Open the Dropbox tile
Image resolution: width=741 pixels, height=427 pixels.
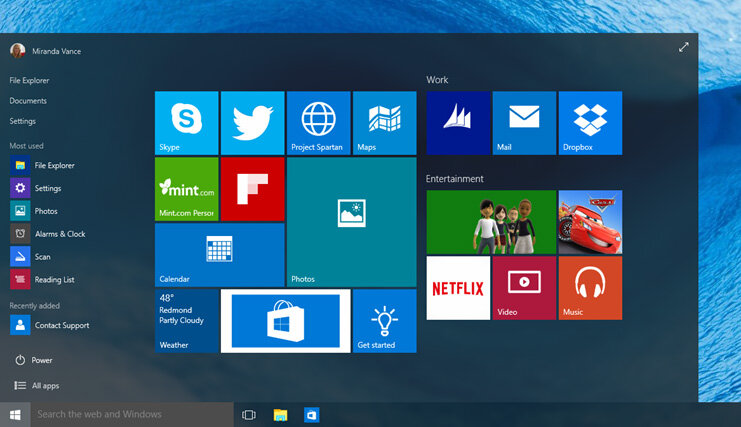[590, 123]
